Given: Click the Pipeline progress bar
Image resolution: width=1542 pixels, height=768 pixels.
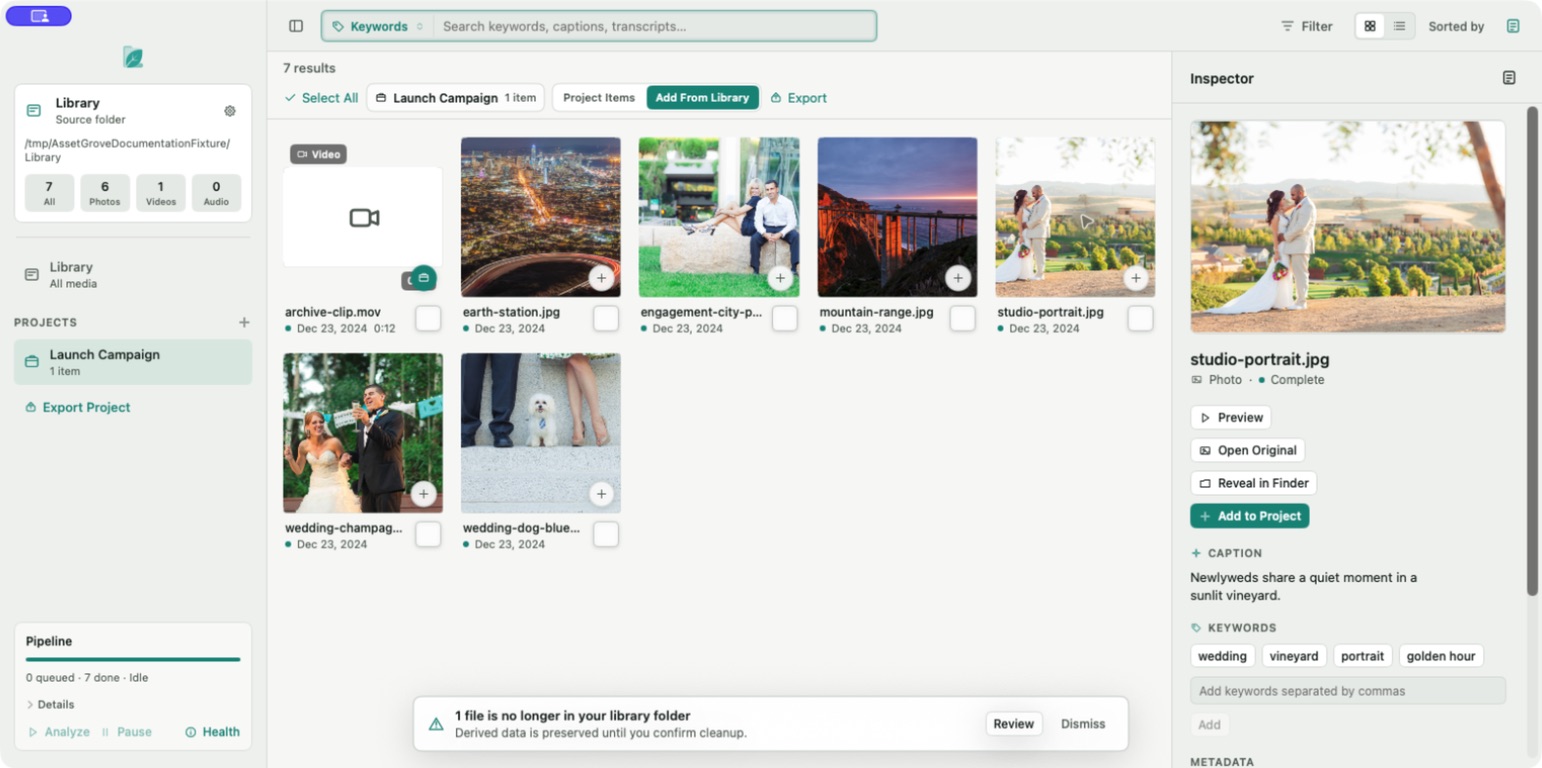Looking at the screenshot, I should pyautogui.click(x=133, y=659).
